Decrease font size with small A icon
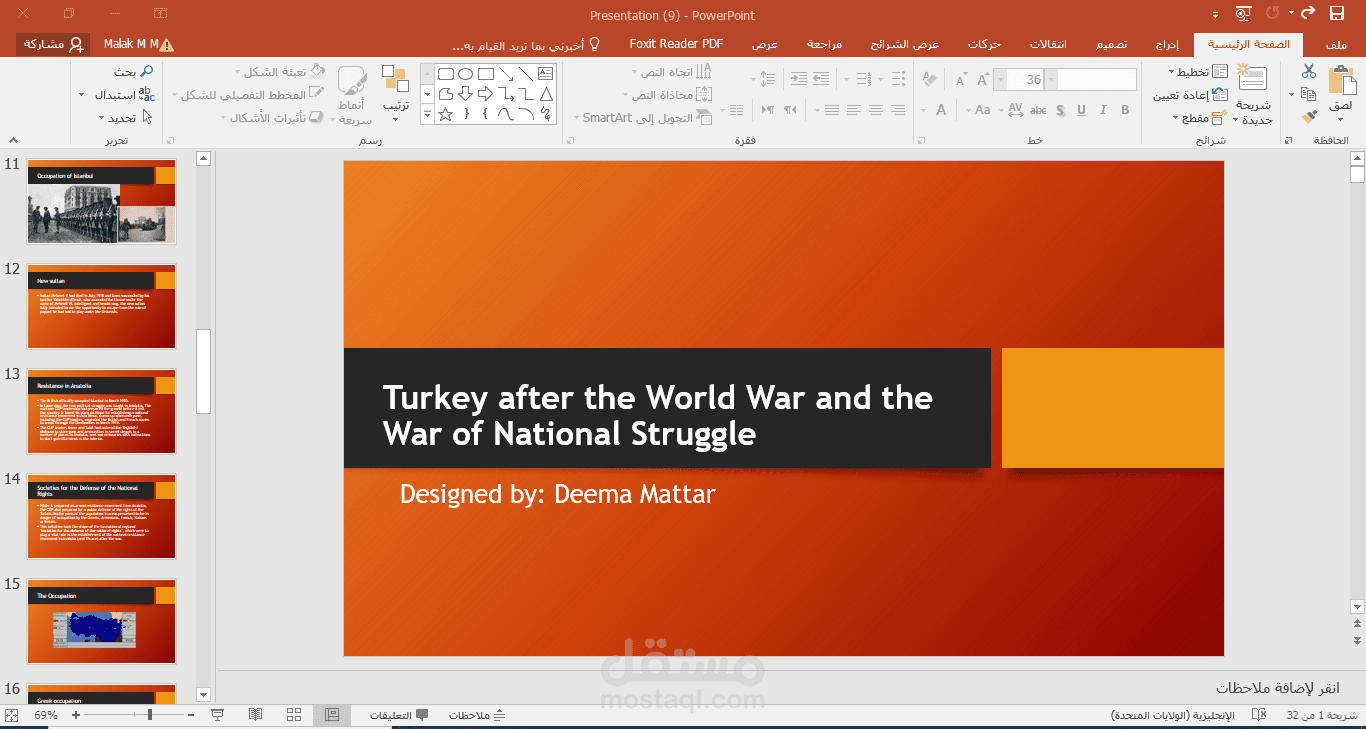The height and width of the screenshot is (729, 1366). [961, 79]
